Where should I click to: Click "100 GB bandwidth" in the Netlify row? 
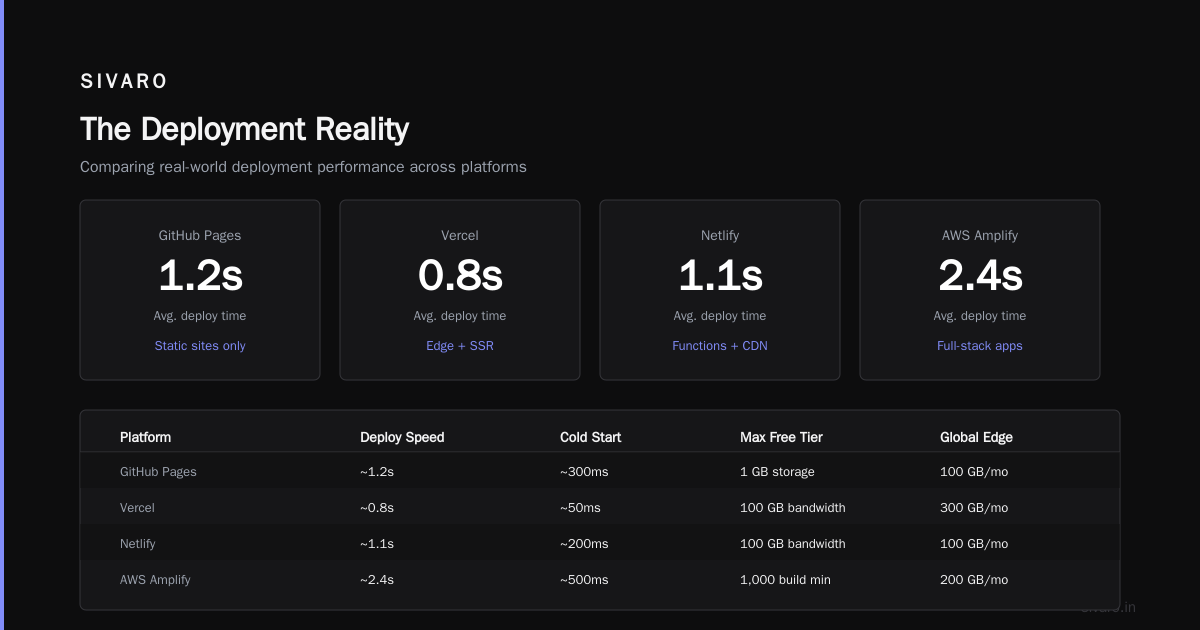pyautogui.click(x=793, y=544)
